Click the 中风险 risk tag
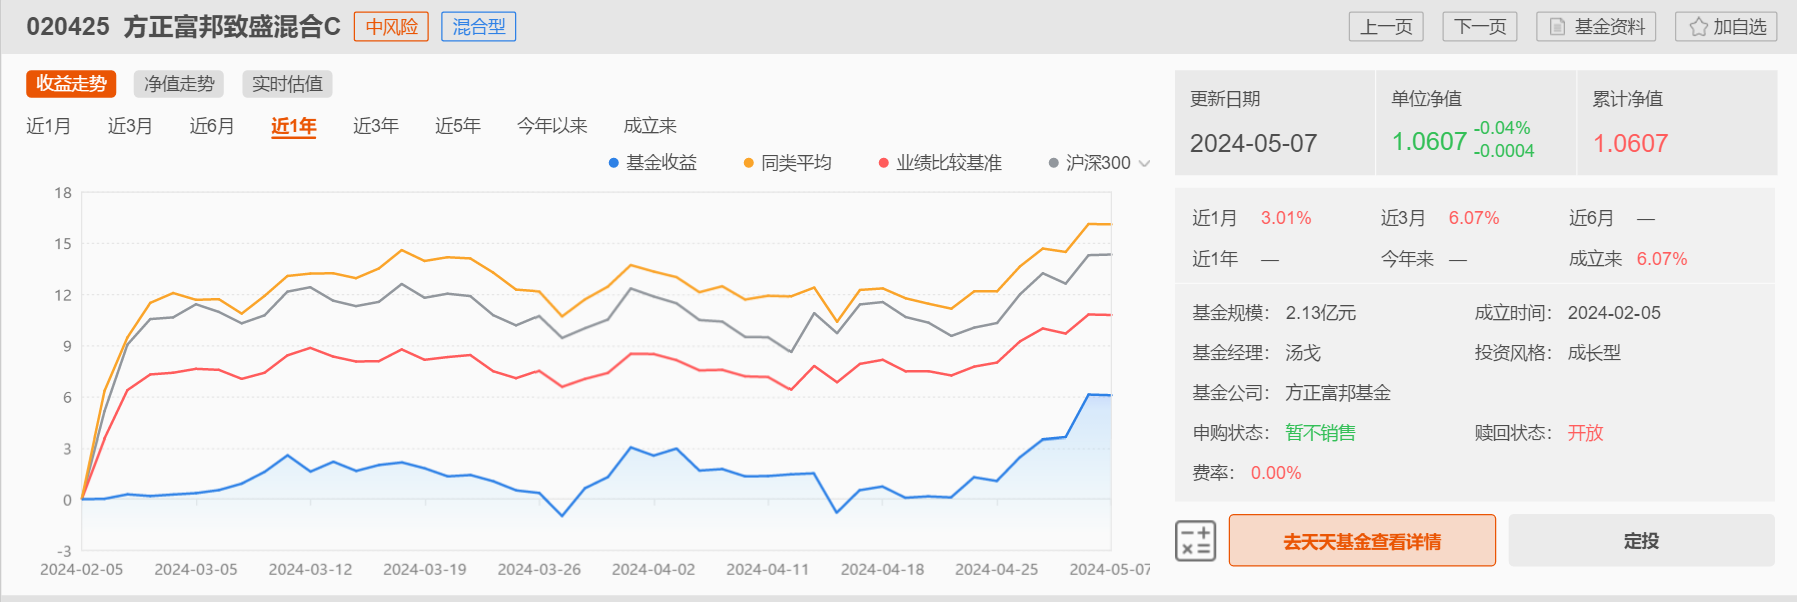Image resolution: width=1797 pixels, height=602 pixels. [x=391, y=27]
